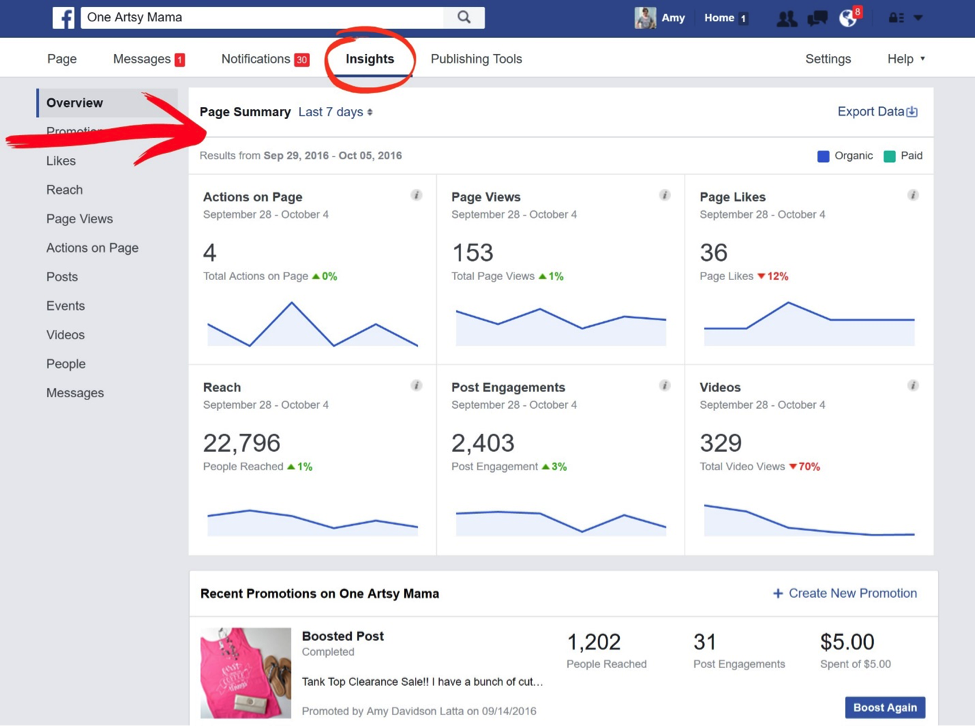Click the Boosted Post title
The image size is (975, 726).
(343, 636)
